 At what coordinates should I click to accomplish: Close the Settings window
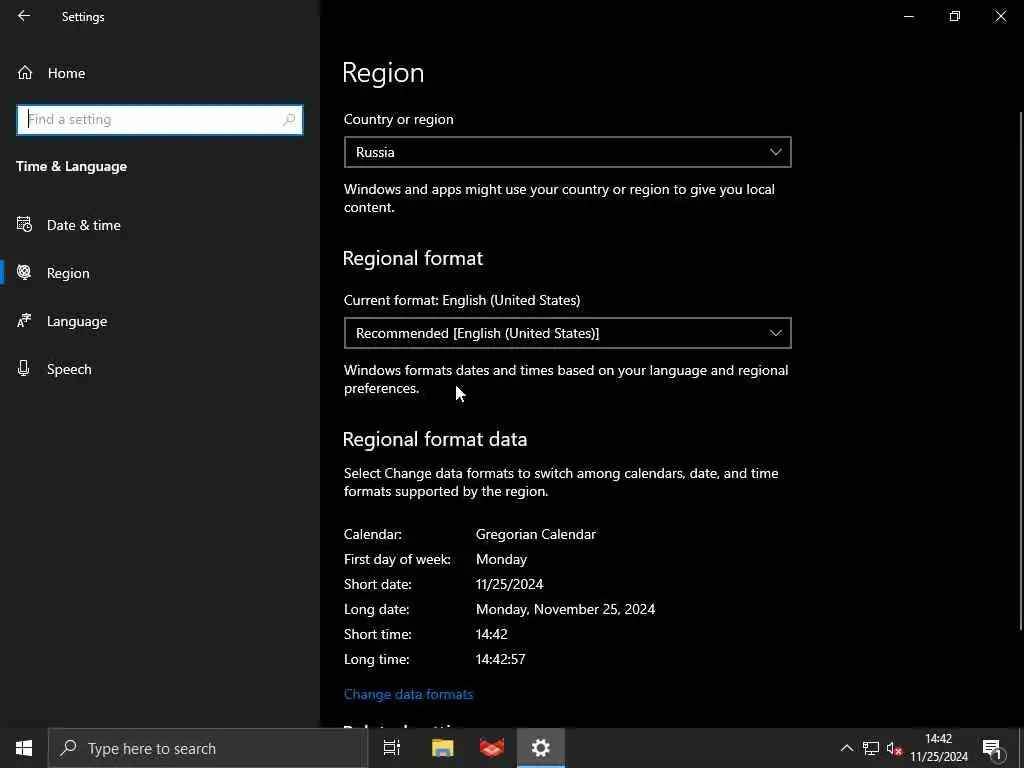click(1000, 16)
